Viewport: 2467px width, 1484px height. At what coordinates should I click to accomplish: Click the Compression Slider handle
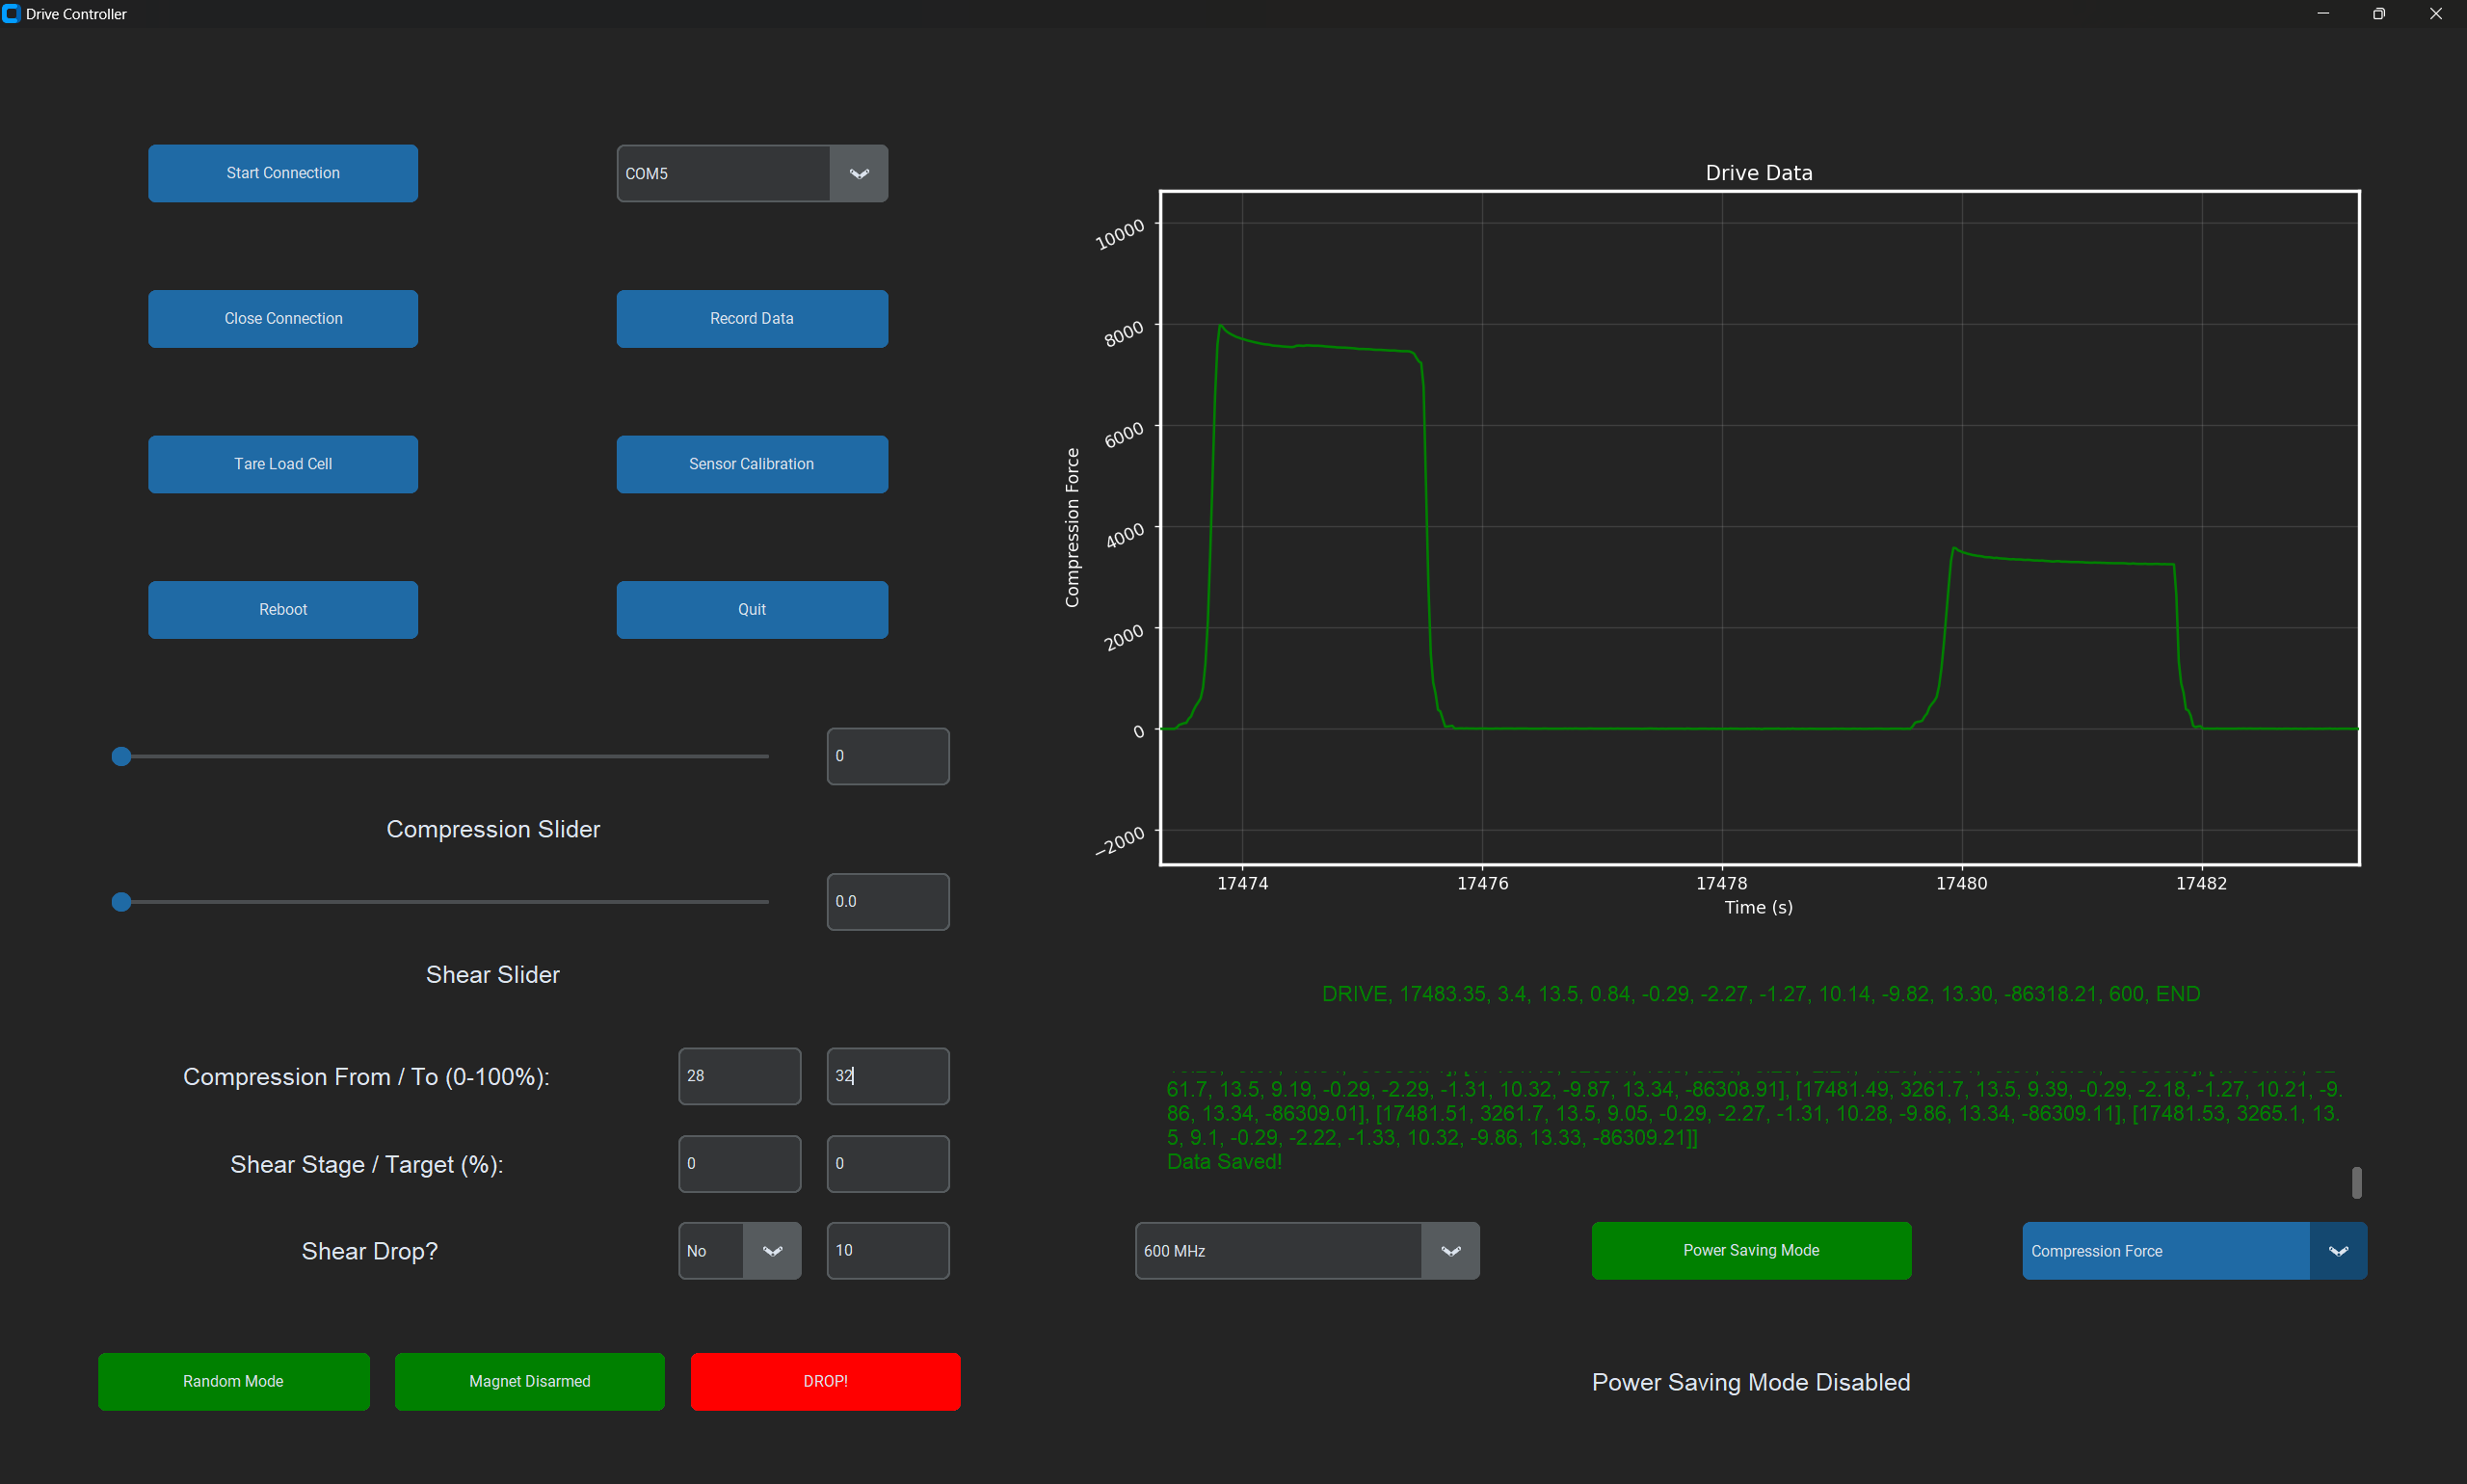[x=122, y=757]
